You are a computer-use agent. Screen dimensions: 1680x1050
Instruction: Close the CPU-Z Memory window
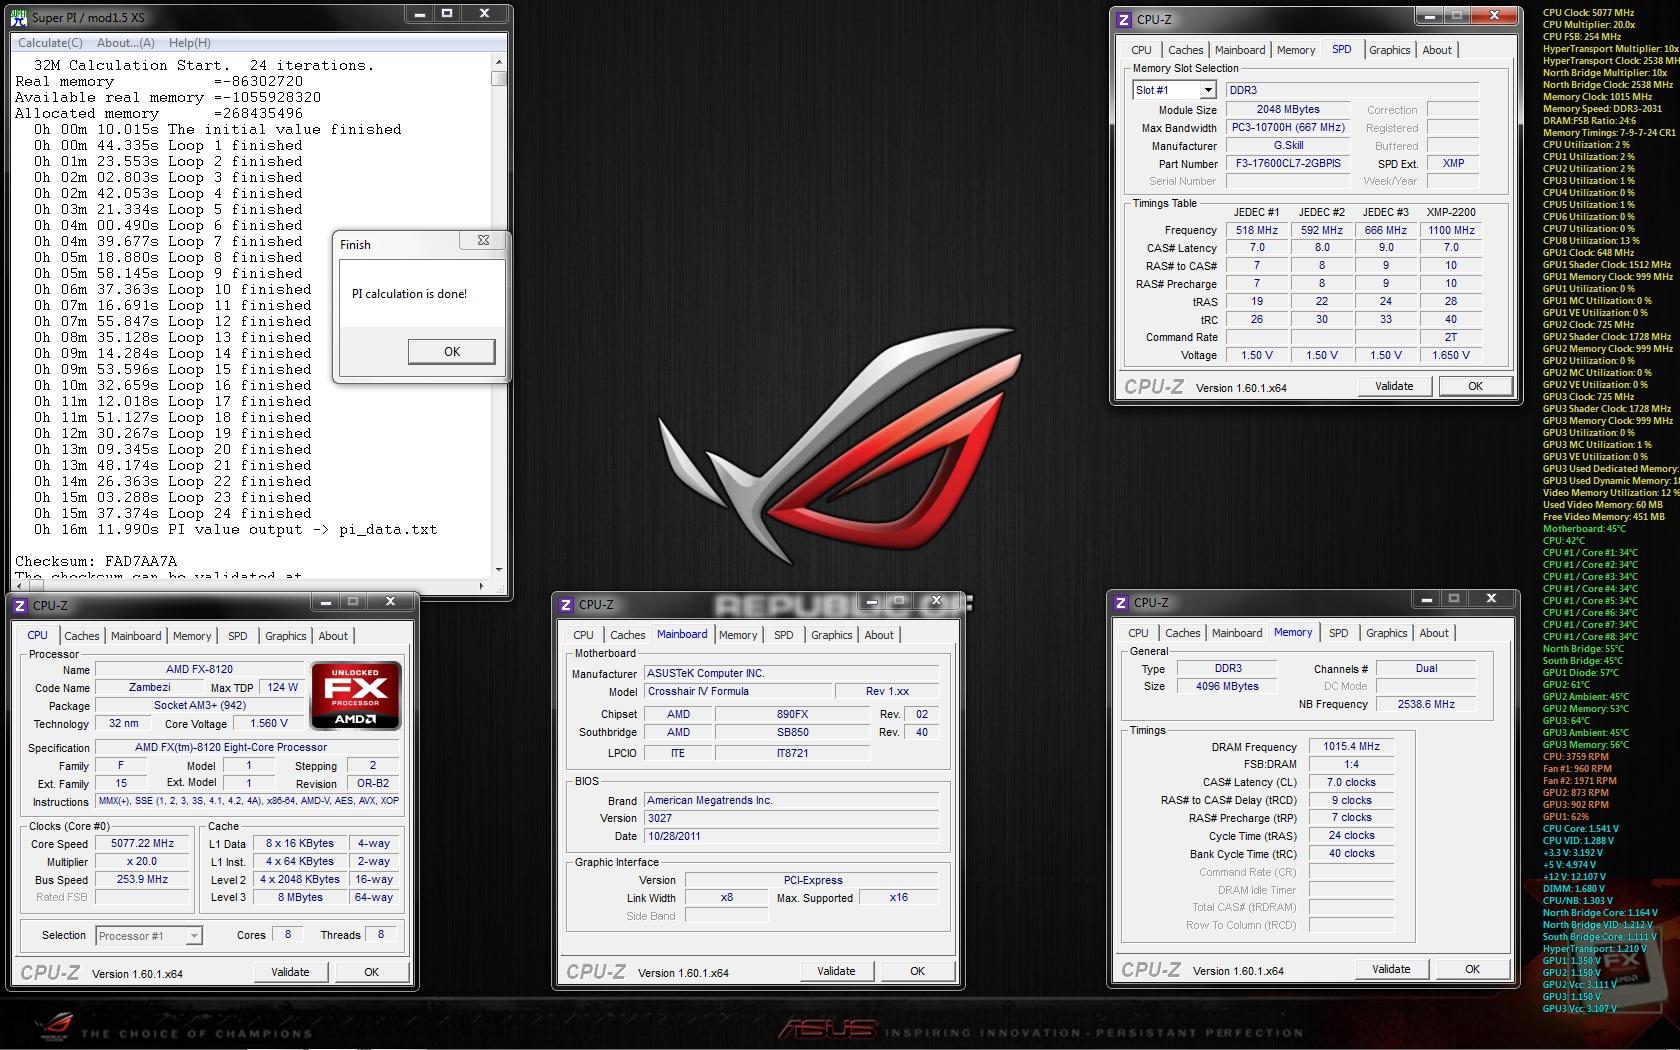[1491, 599]
